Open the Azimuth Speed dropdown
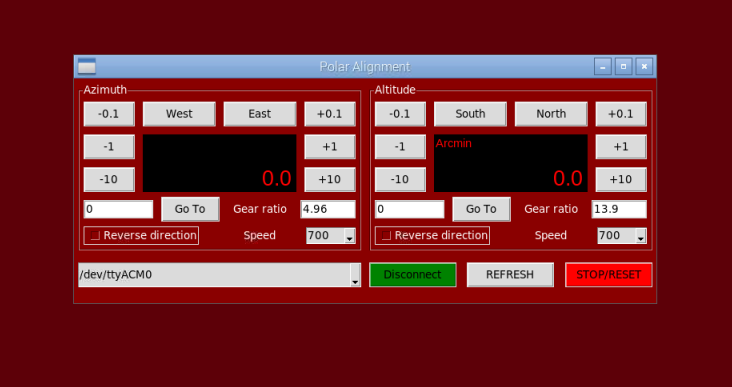732x387 pixels. (331, 236)
